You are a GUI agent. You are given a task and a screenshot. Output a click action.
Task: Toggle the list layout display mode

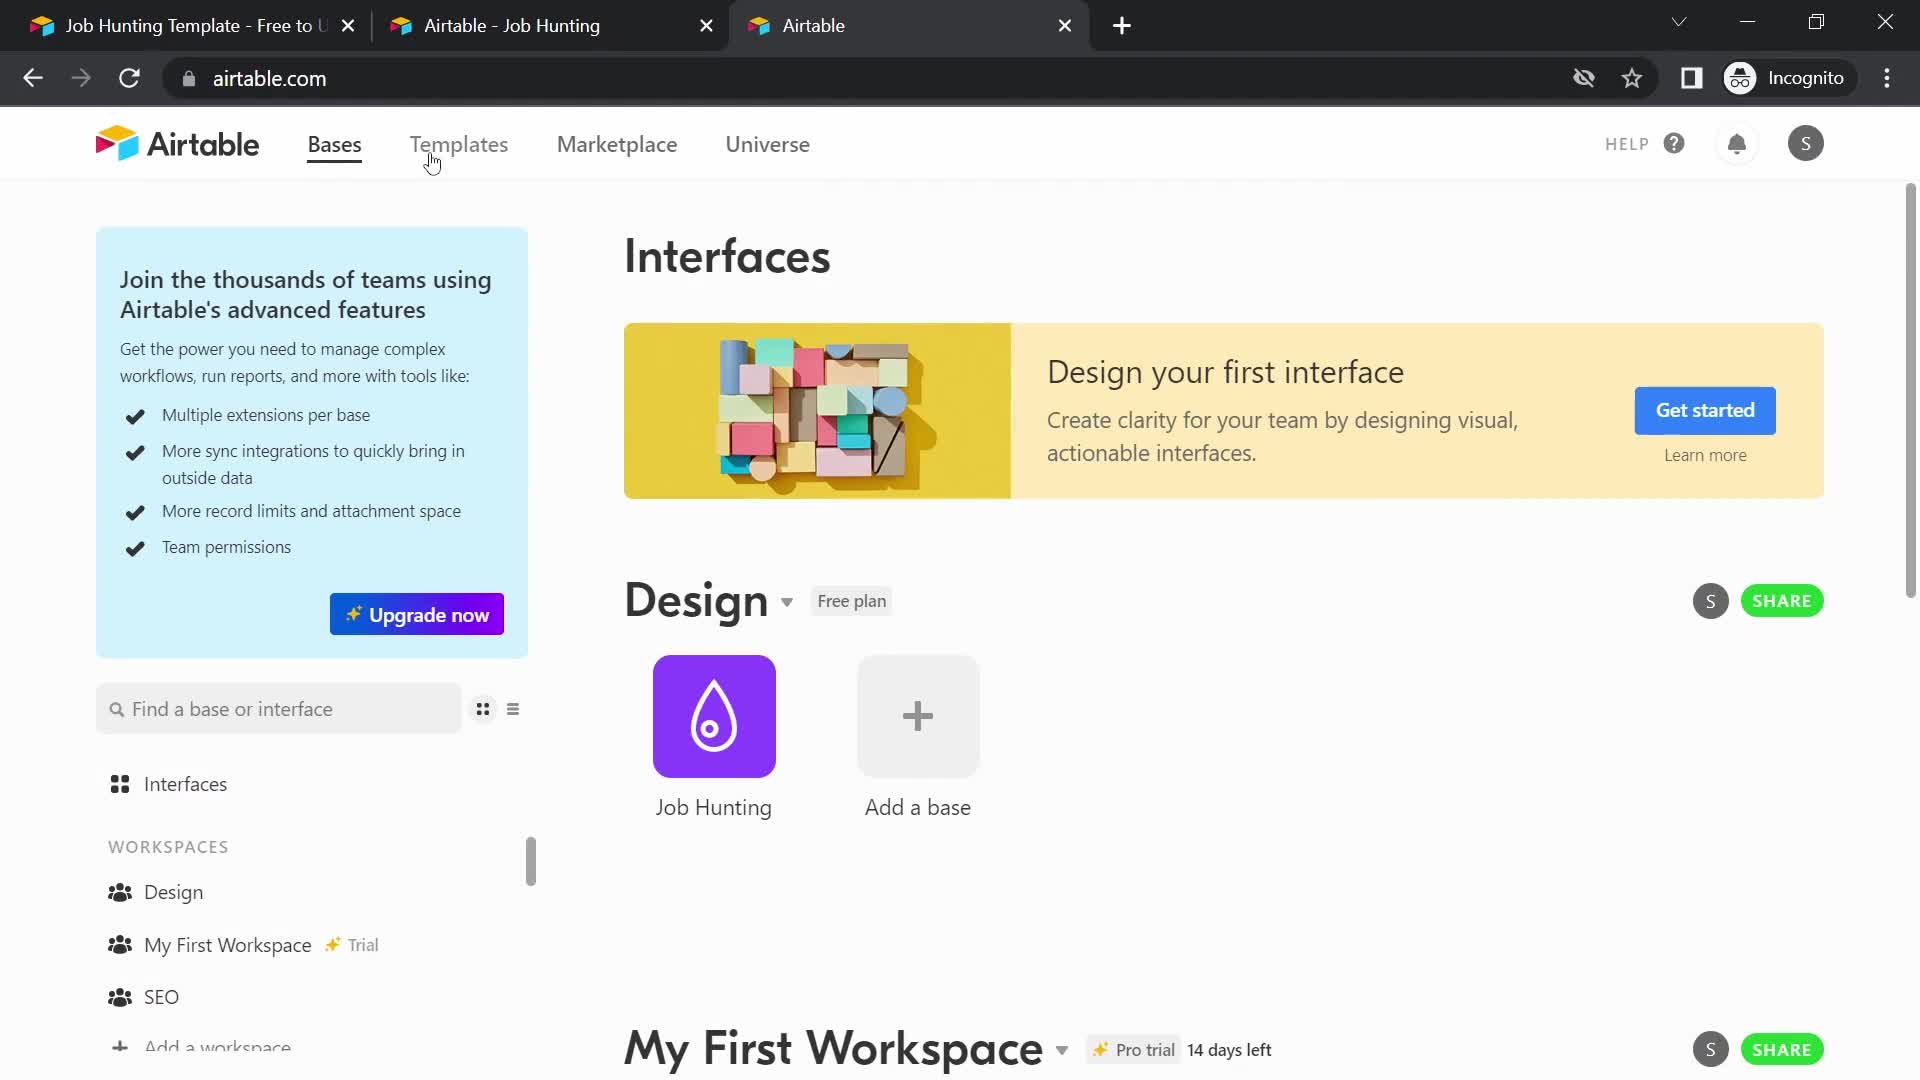514,709
